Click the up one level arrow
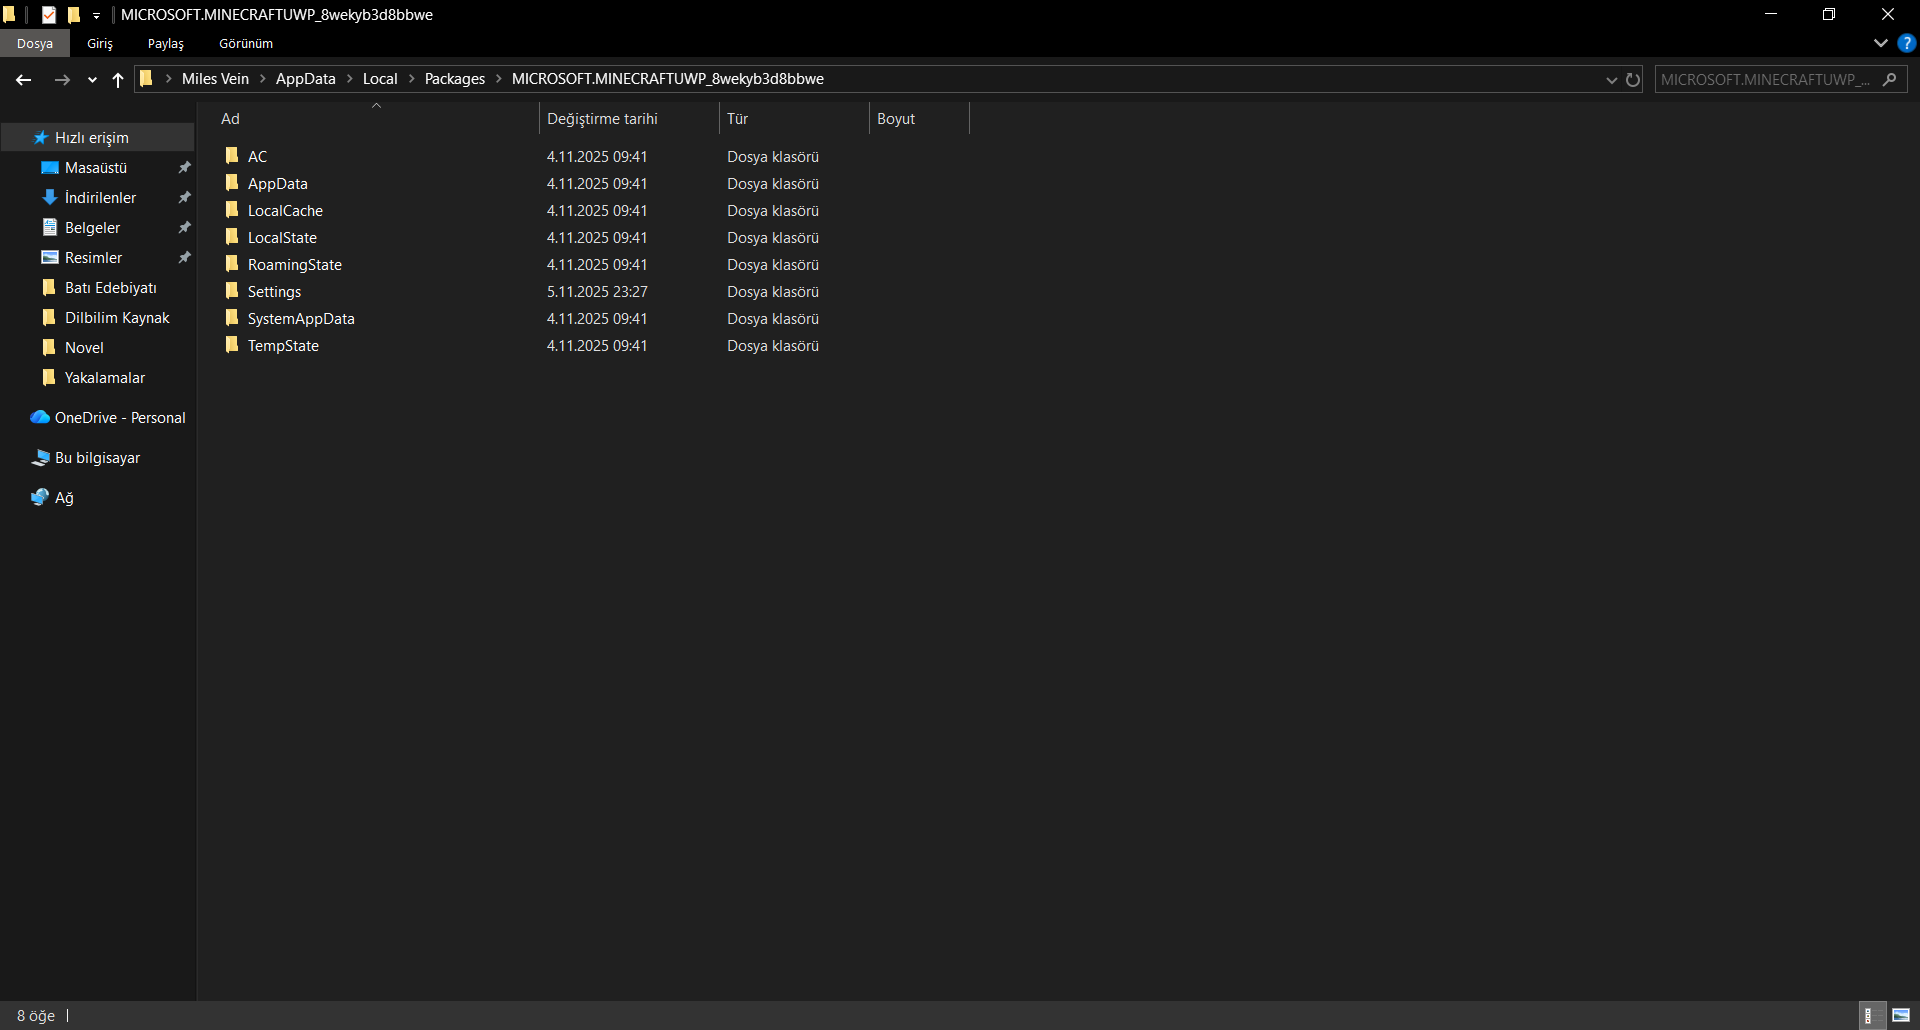This screenshot has height=1030, width=1920. coord(117,80)
